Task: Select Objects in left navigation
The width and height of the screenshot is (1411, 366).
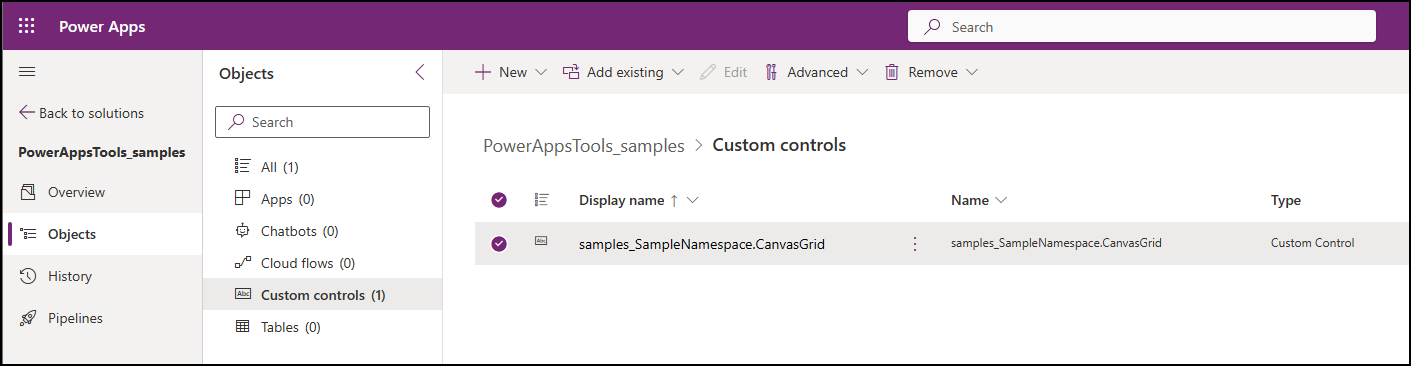Action: (x=101, y=234)
